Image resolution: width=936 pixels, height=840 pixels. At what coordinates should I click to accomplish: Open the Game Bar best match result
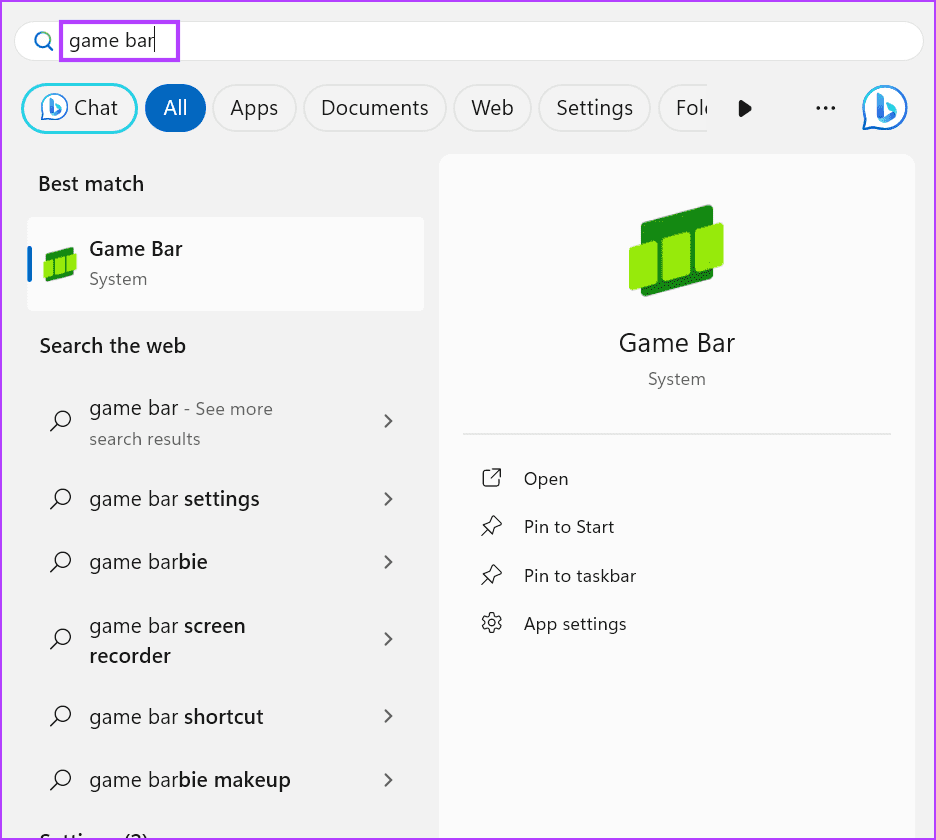point(226,264)
